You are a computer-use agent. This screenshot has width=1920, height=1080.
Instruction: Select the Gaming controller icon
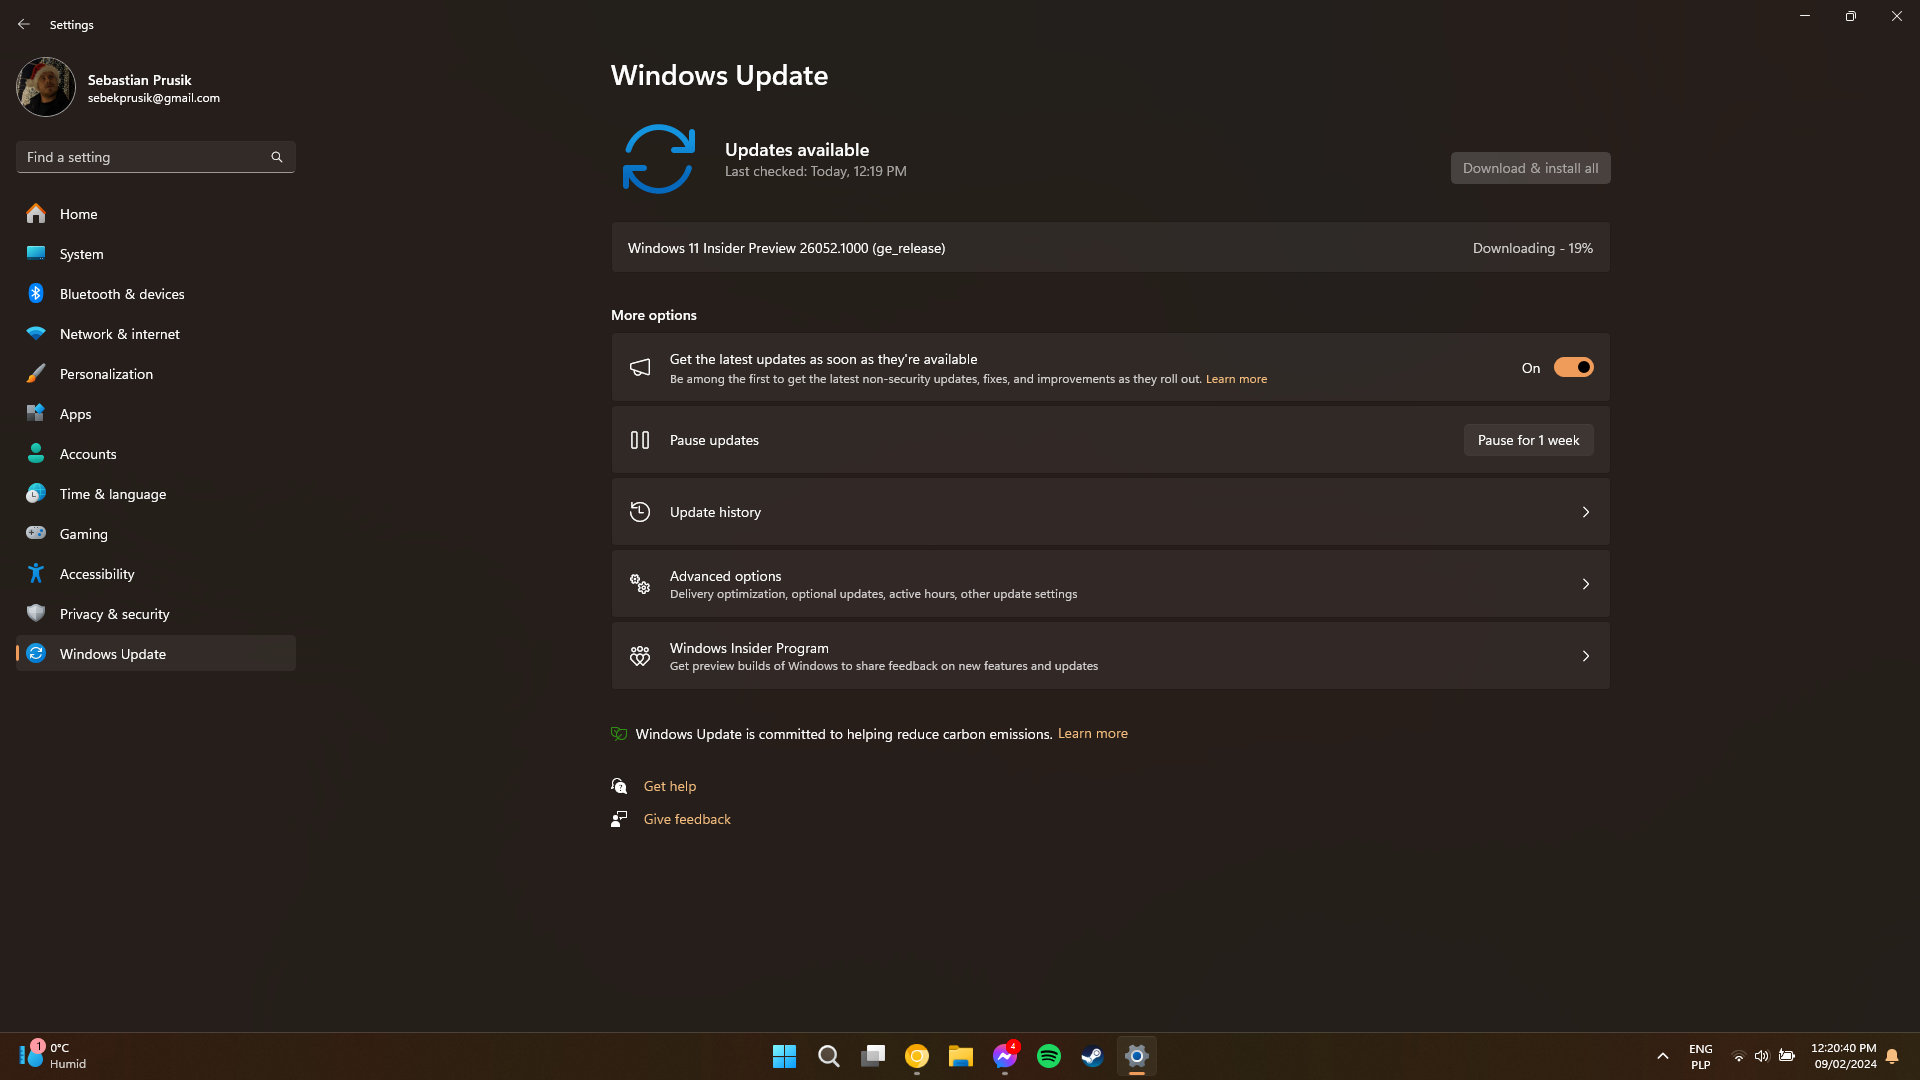35,533
